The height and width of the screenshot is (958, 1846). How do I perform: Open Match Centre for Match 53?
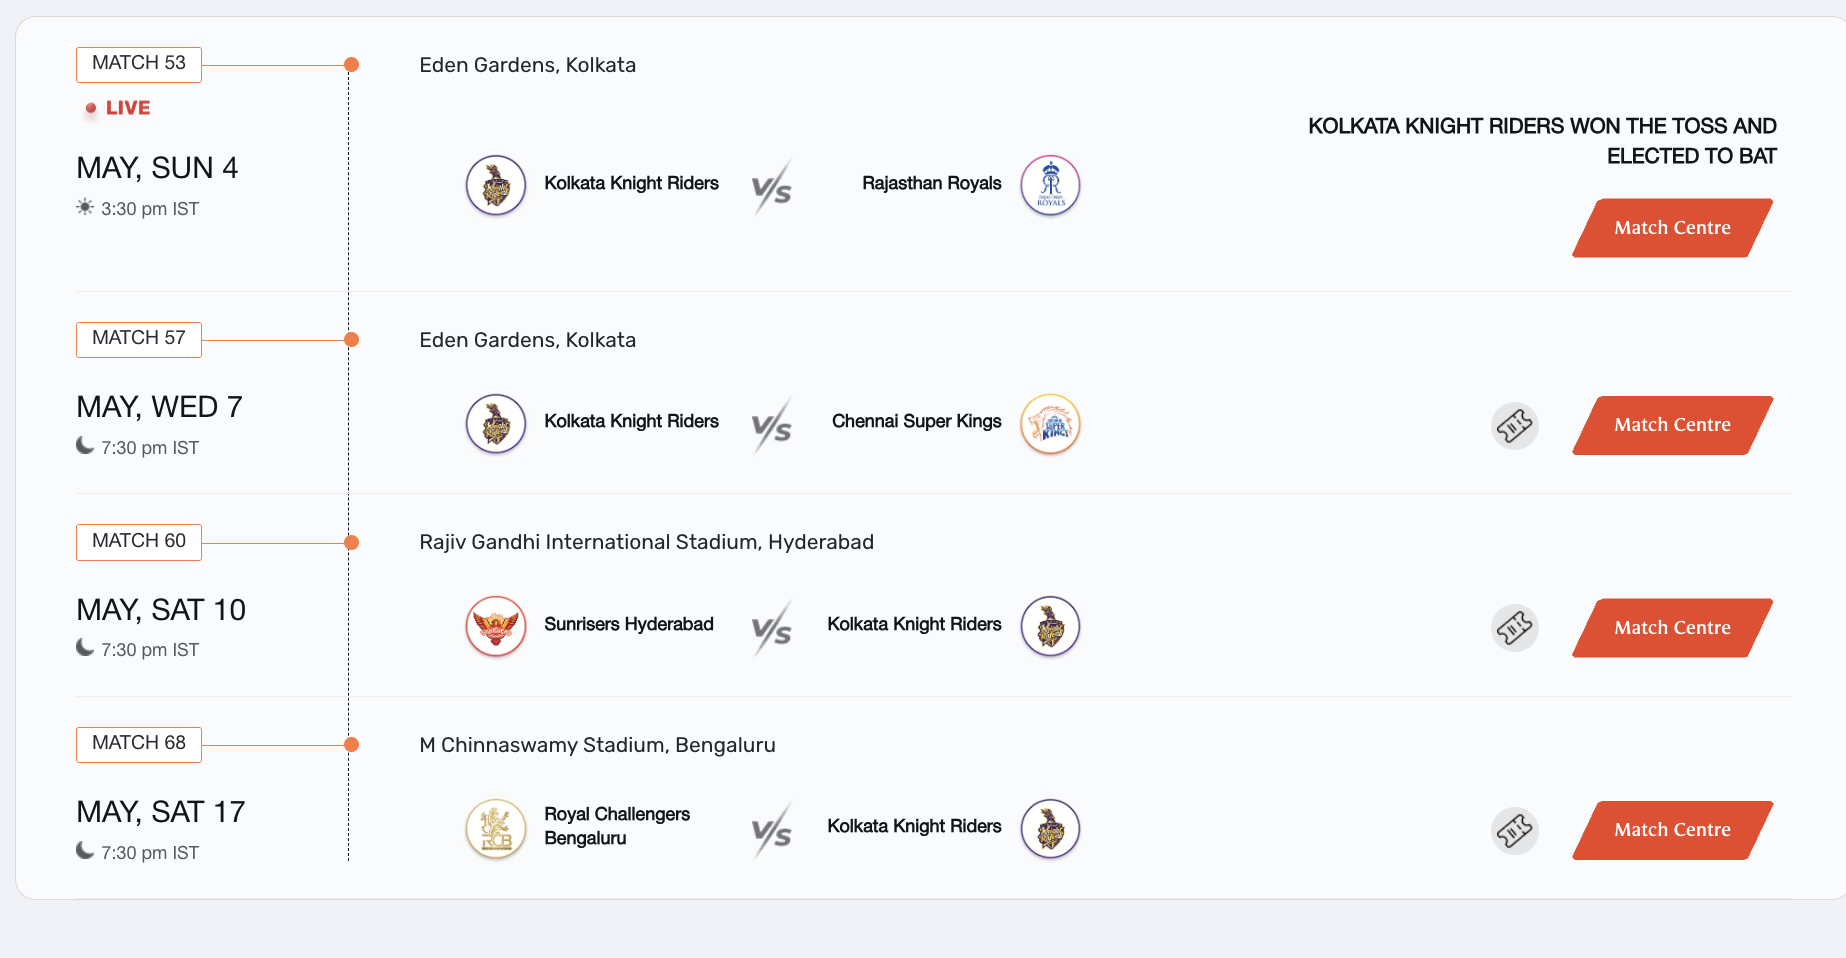pos(1672,228)
